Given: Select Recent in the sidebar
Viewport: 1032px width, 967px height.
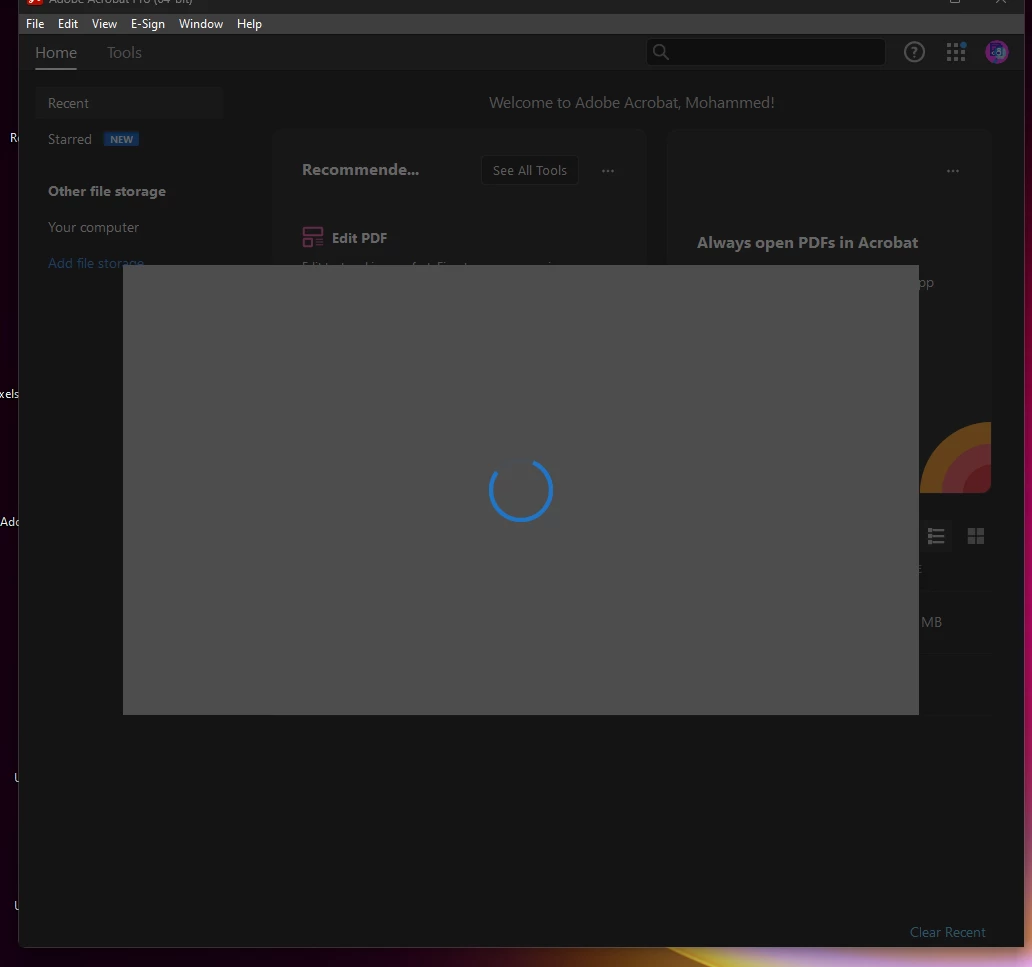Looking at the screenshot, I should pyautogui.click(x=130, y=103).
